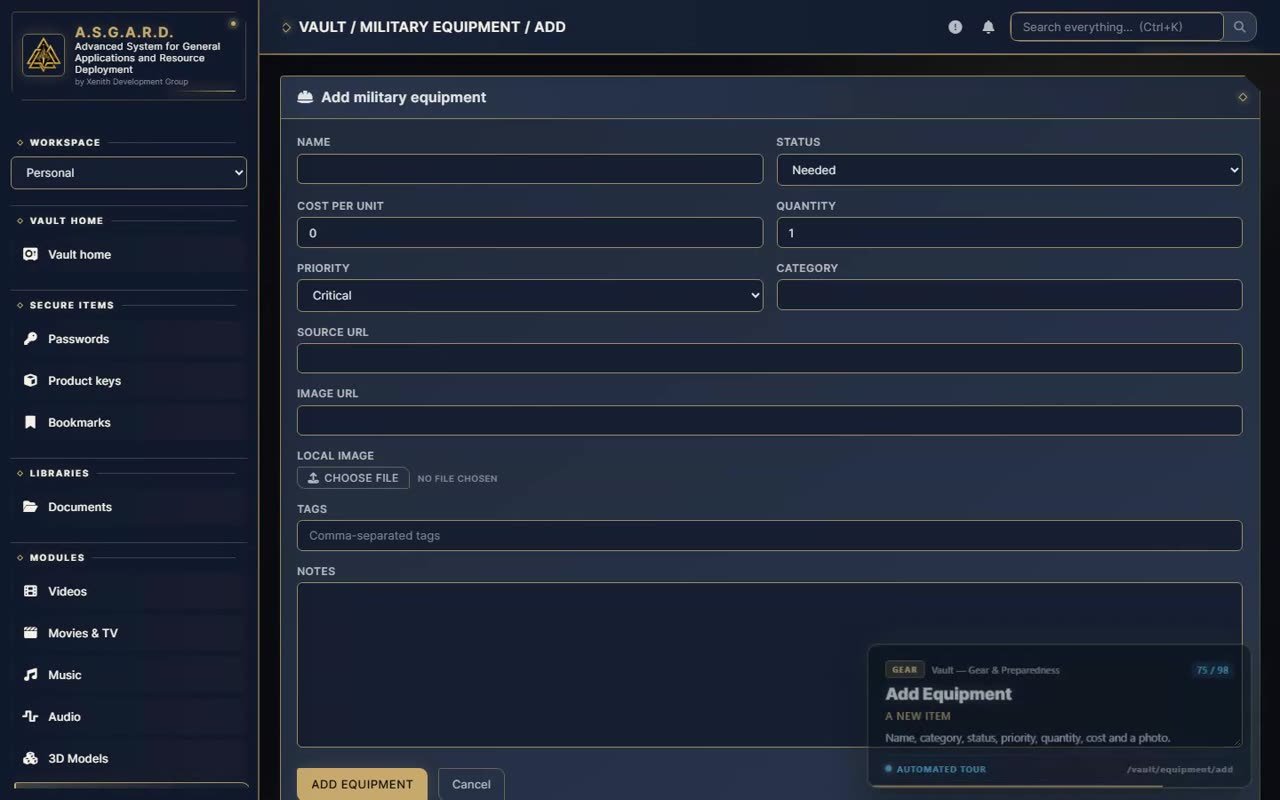The image size is (1280, 800).
Task: Open Vault home via its safe icon
Action: coord(30,254)
